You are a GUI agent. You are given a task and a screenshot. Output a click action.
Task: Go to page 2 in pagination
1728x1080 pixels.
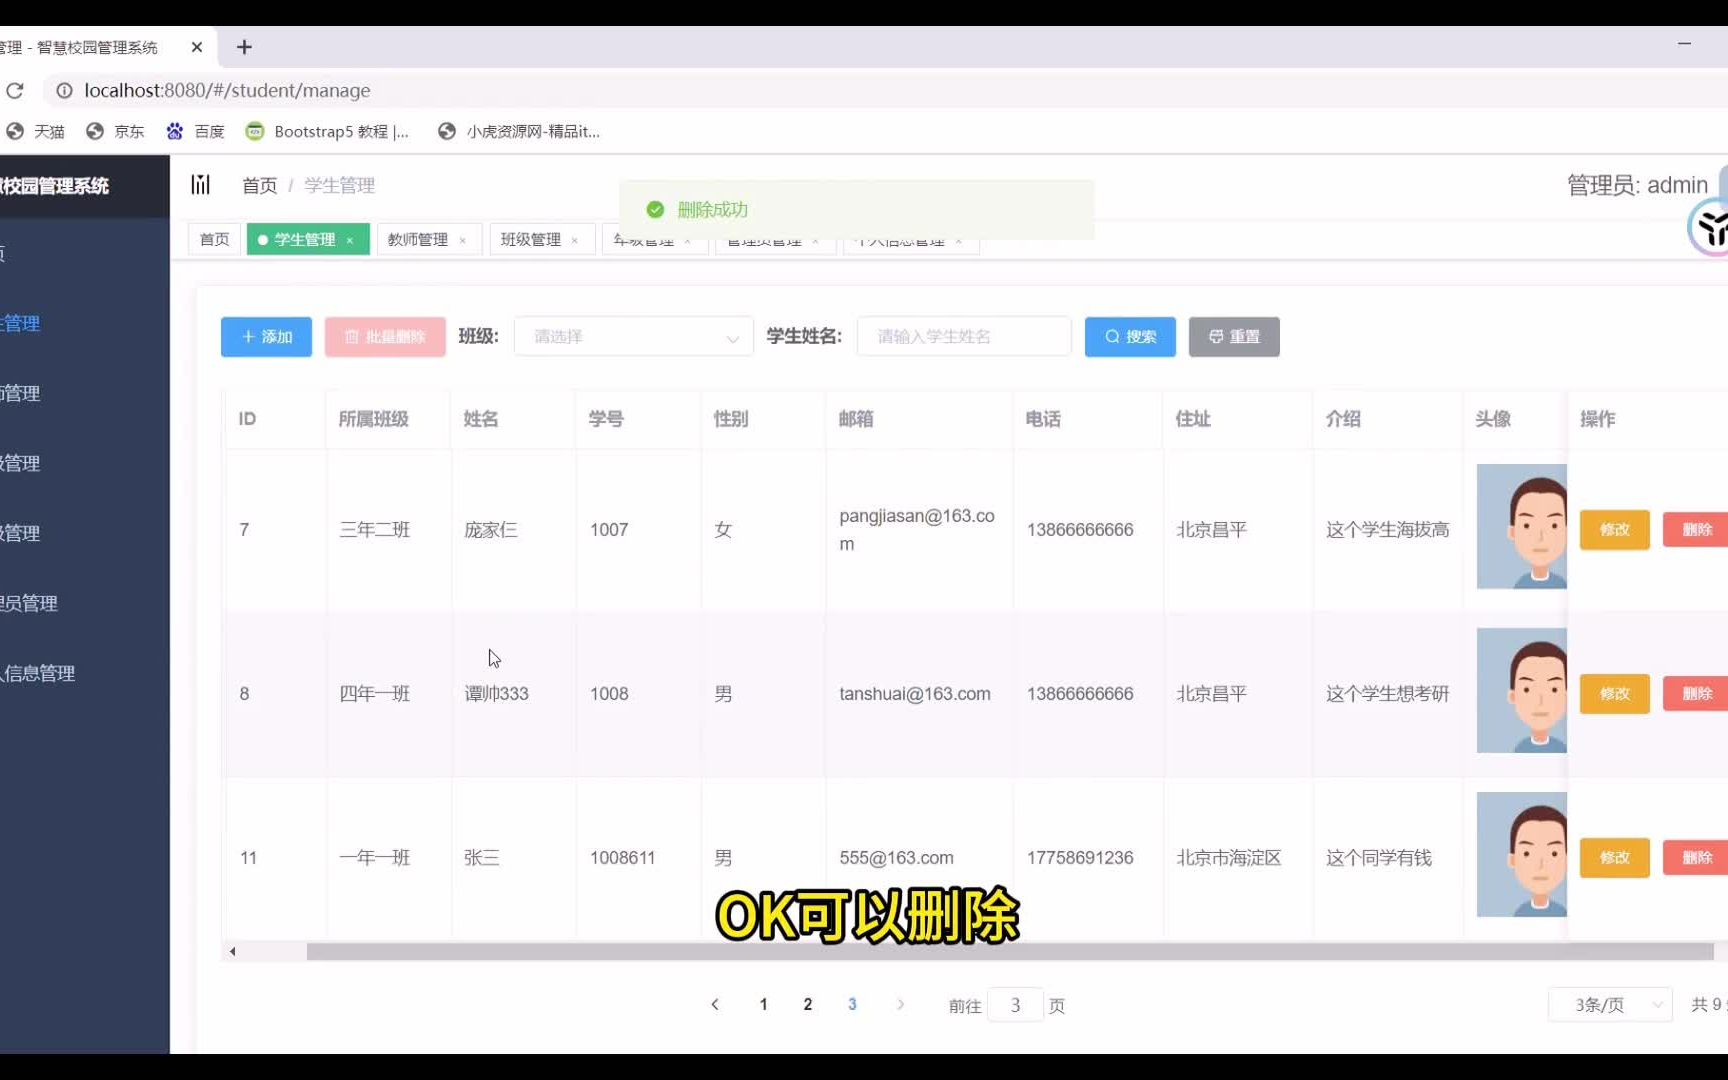(808, 1004)
